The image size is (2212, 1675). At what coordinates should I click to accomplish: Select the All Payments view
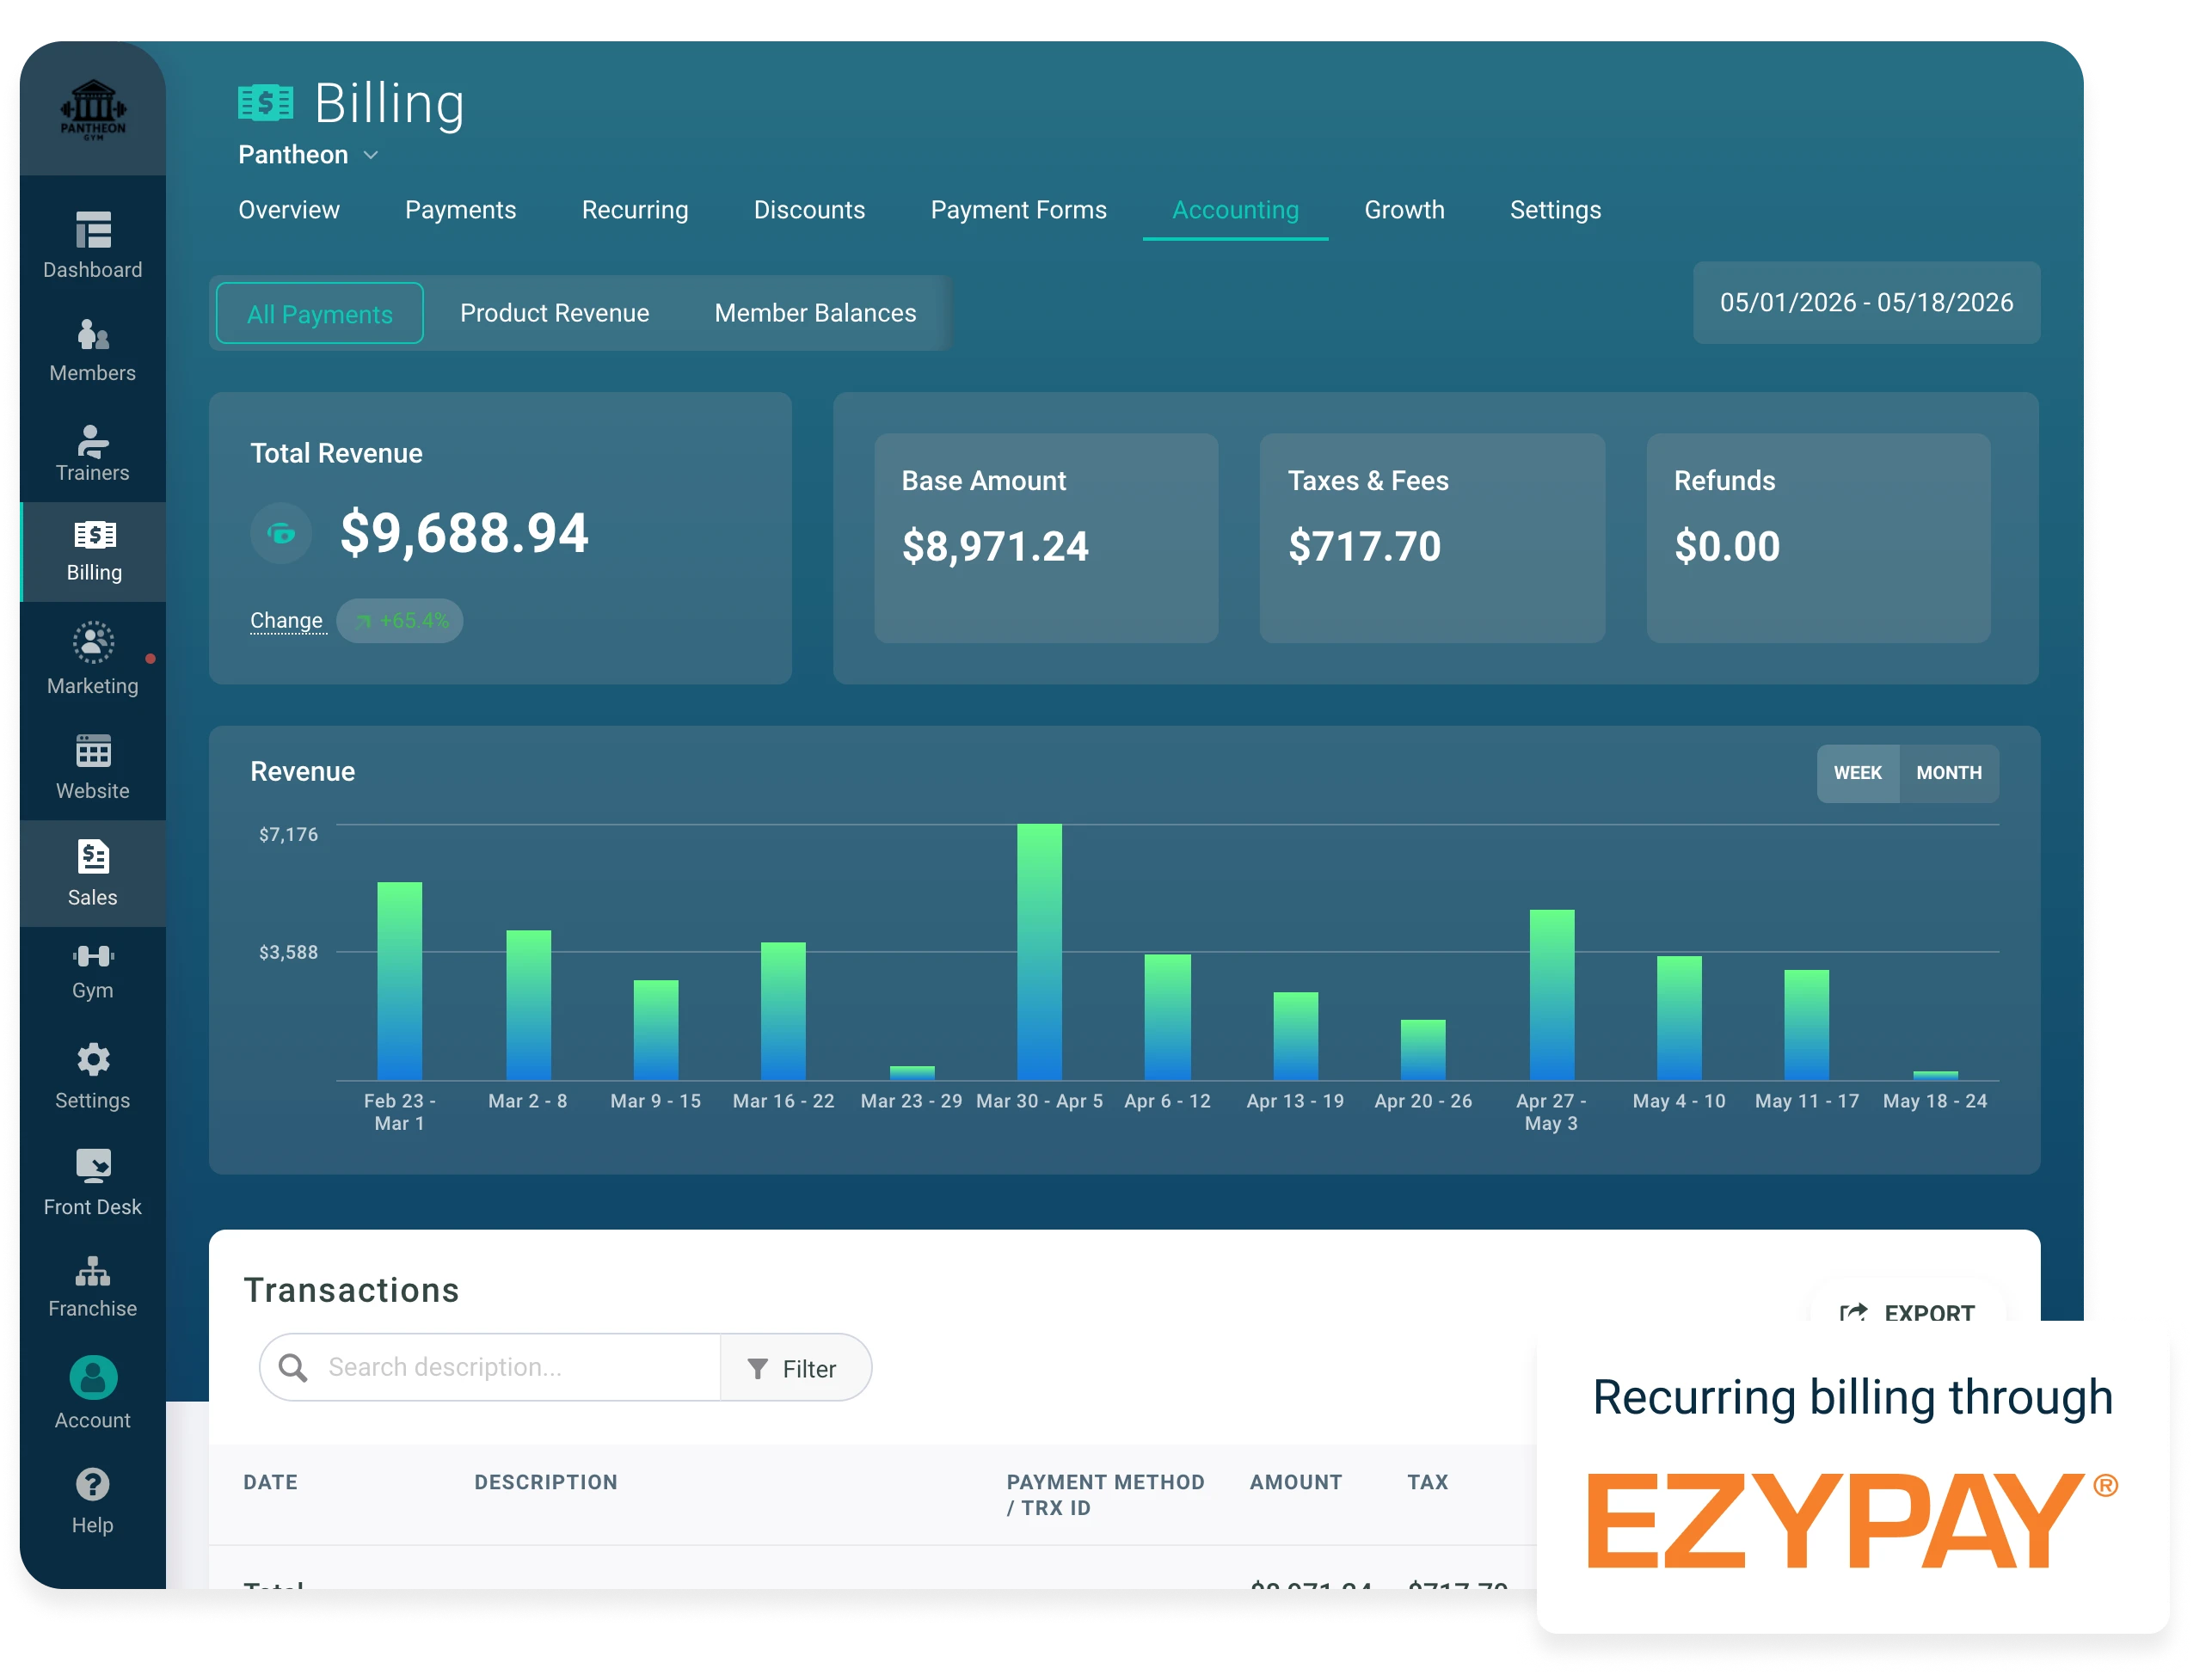pyautogui.click(x=320, y=314)
